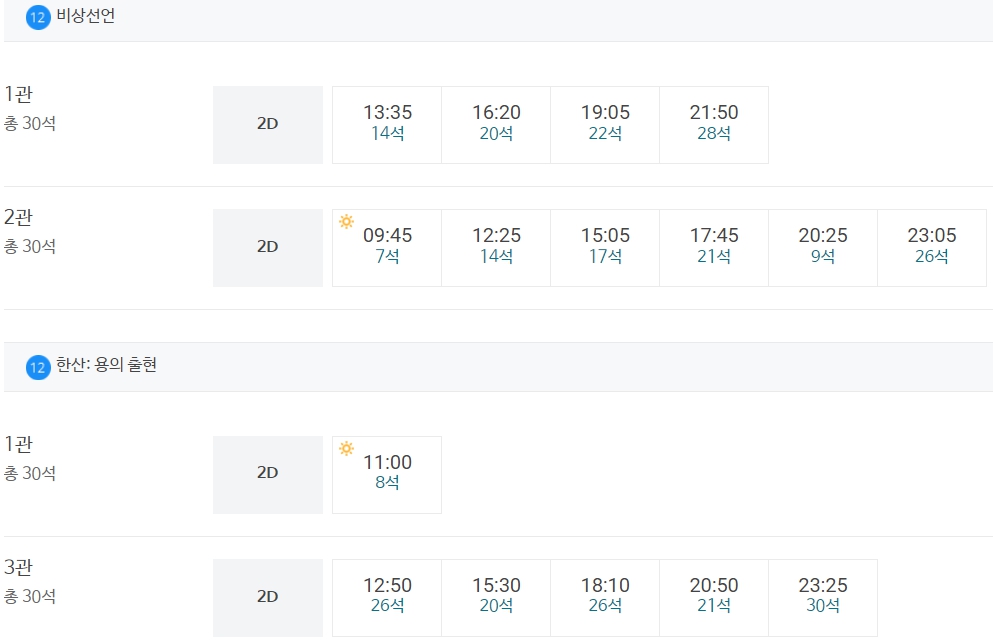The image size is (993, 642).
Task: Select the 13:35 showtime with 14석
Action: coord(387,125)
